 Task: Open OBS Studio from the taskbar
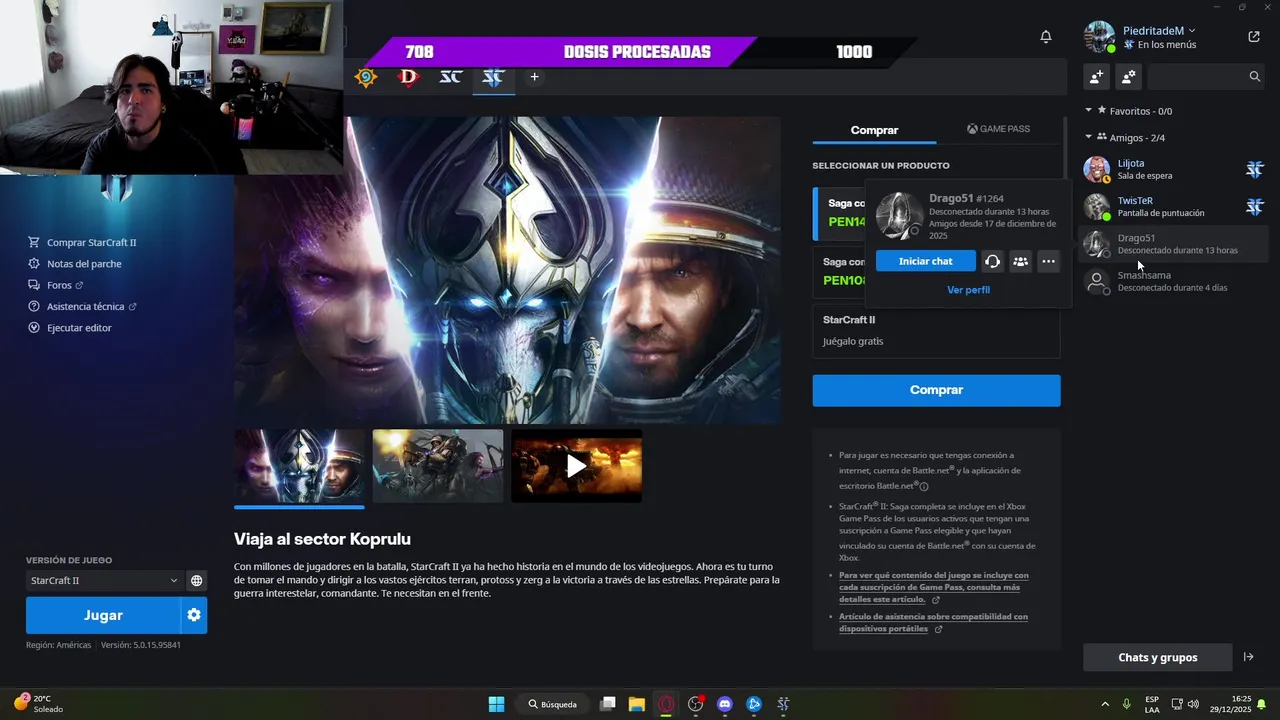click(695, 704)
